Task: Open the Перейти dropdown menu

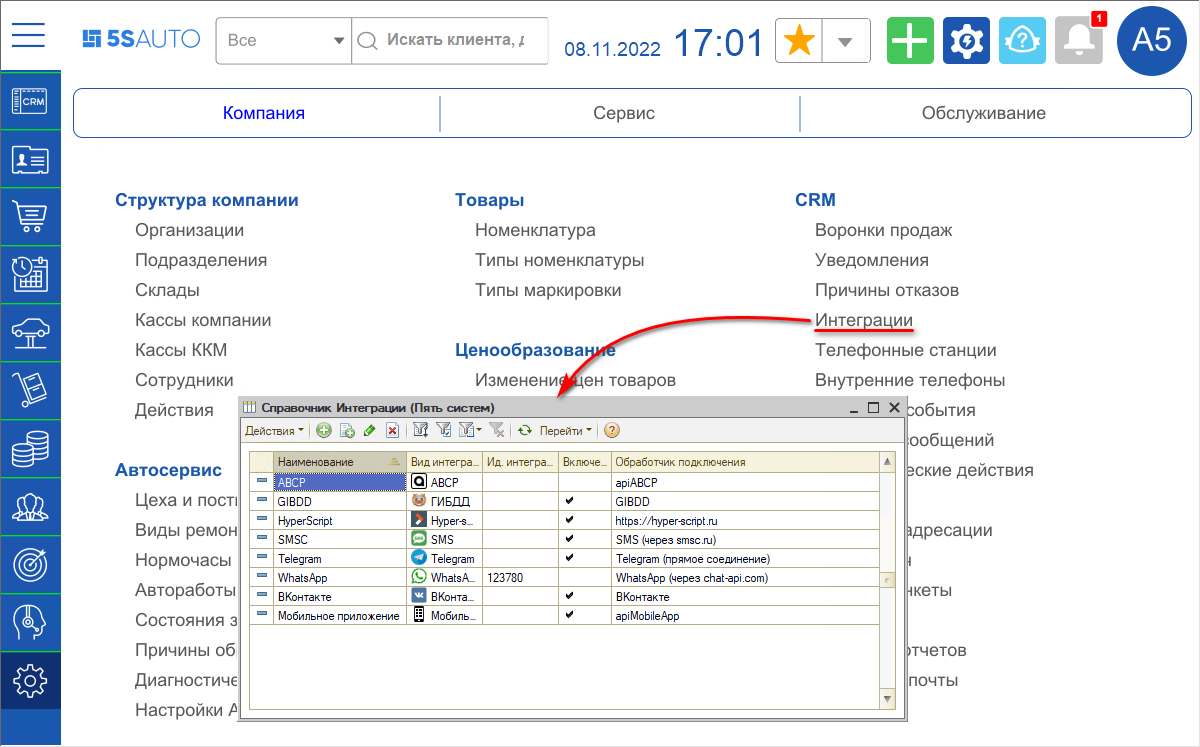Action: 566,430
